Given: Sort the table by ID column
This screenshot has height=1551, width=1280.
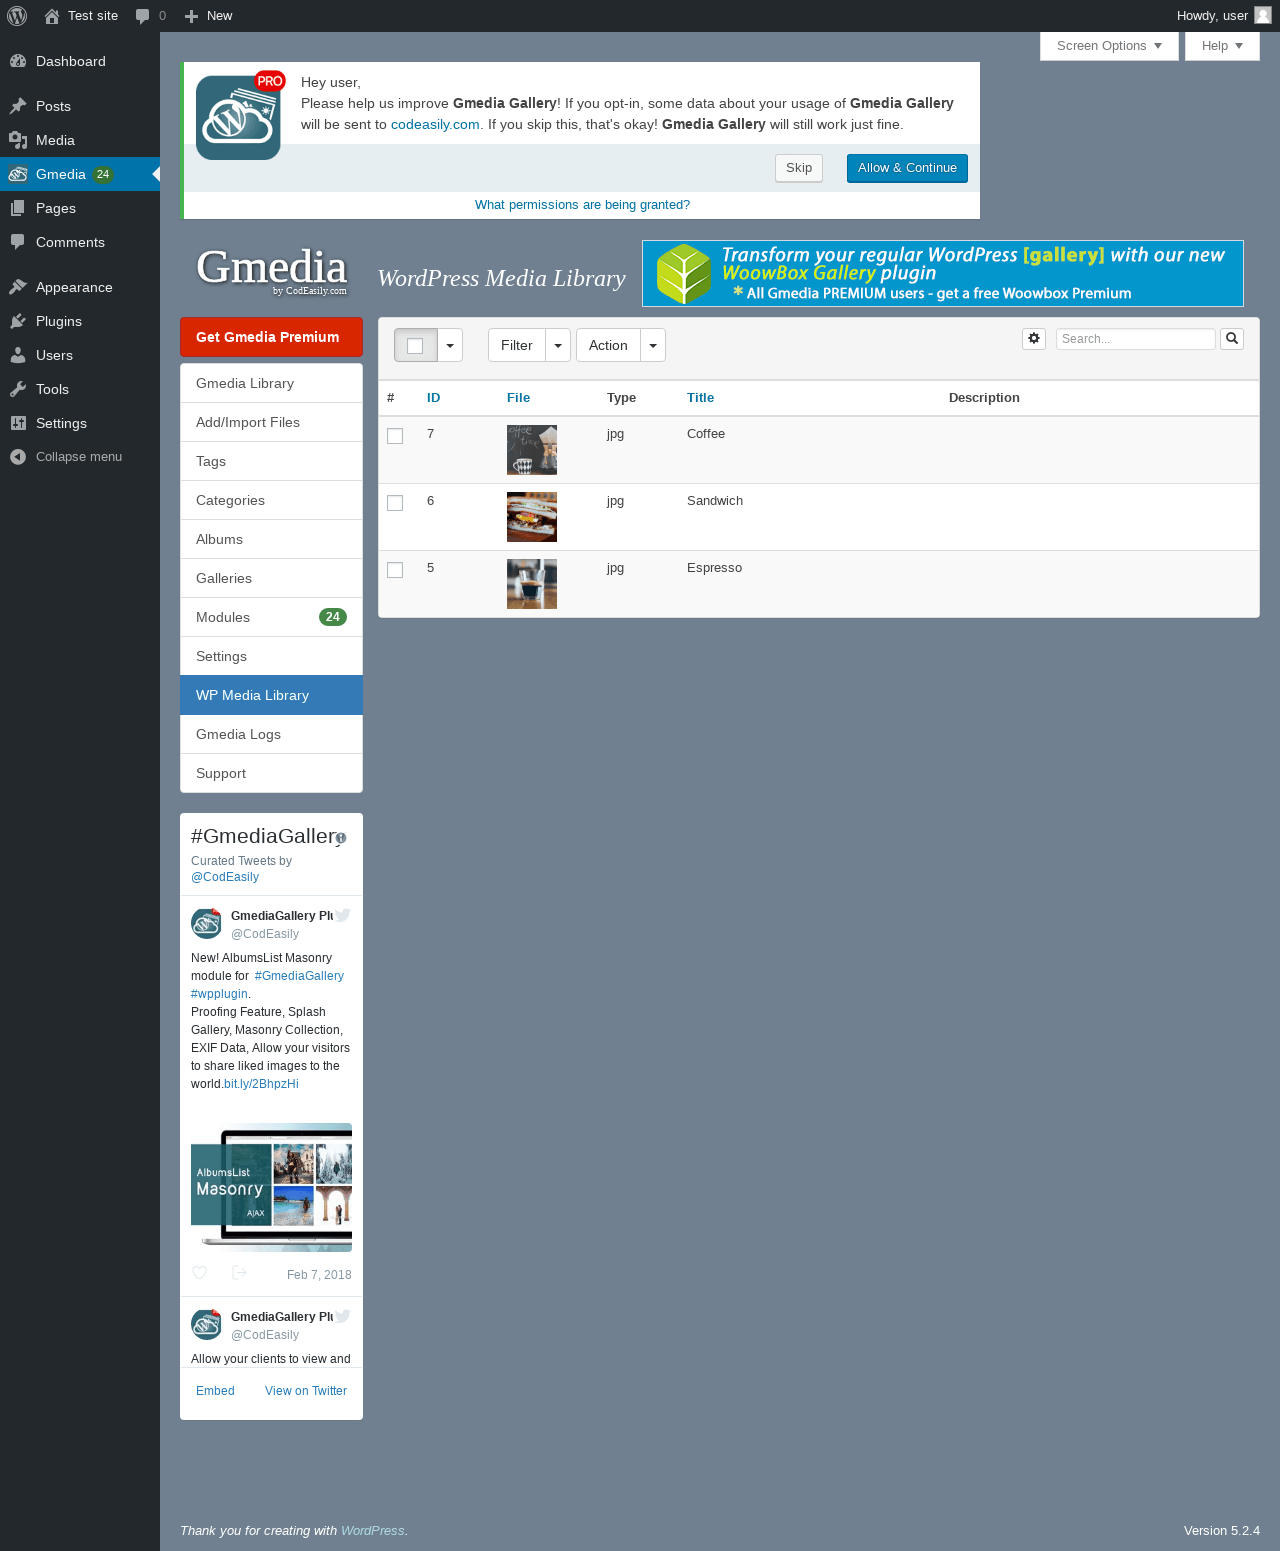Looking at the screenshot, I should [433, 398].
